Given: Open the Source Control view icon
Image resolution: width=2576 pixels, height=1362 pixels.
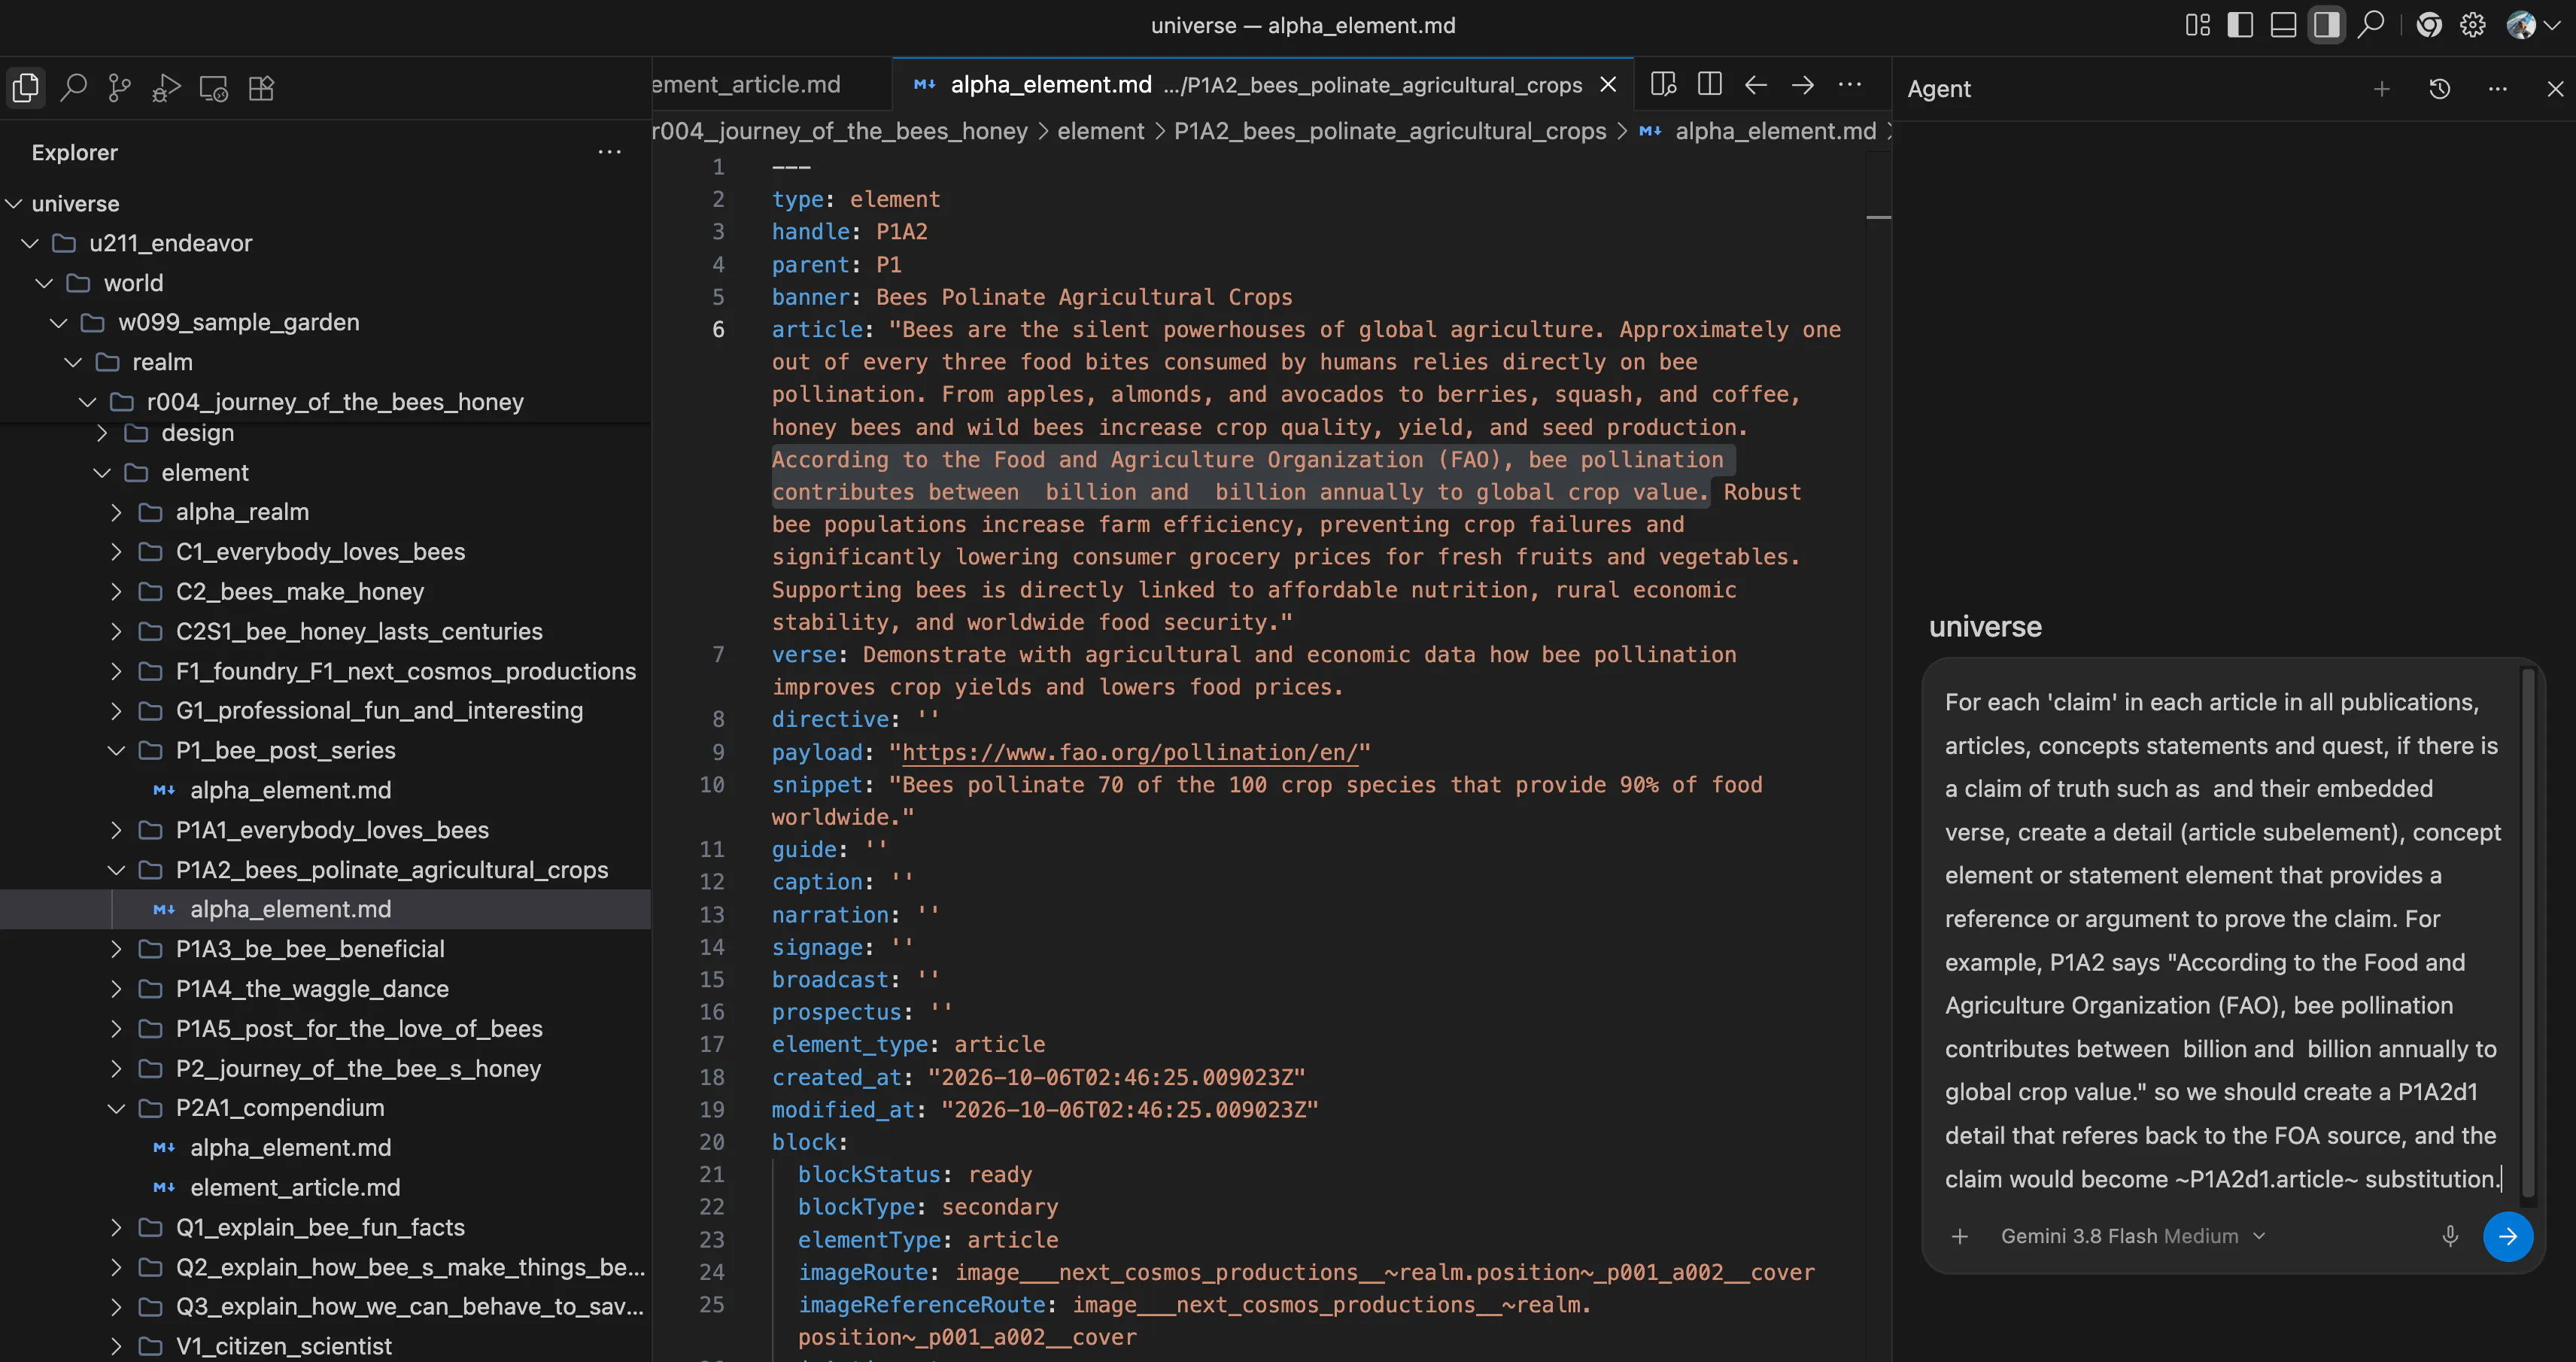Looking at the screenshot, I should pyautogui.click(x=119, y=88).
